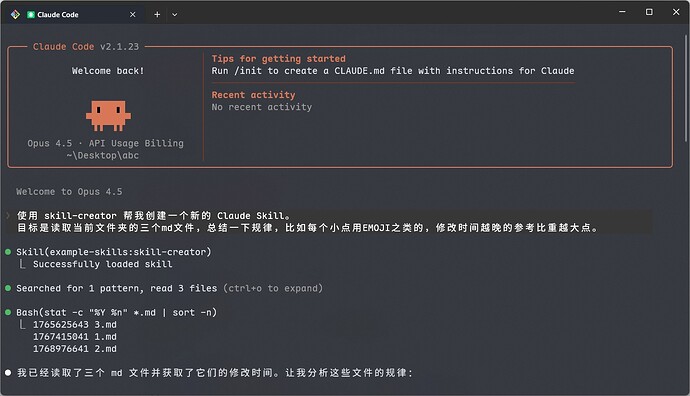Maximize the terminal window

point(649,12)
